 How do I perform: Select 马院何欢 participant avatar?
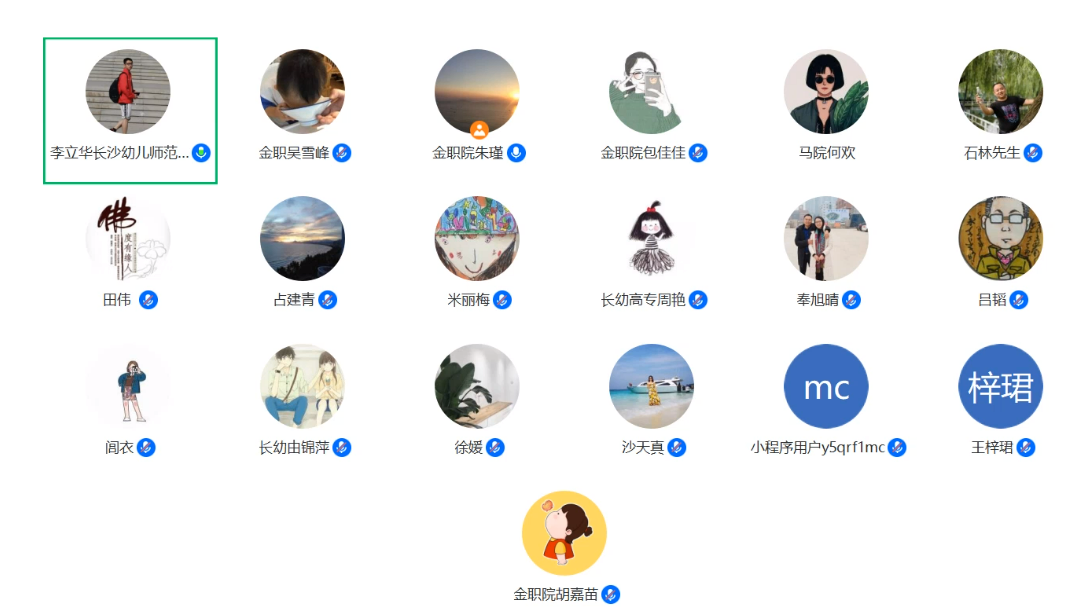click(826, 91)
